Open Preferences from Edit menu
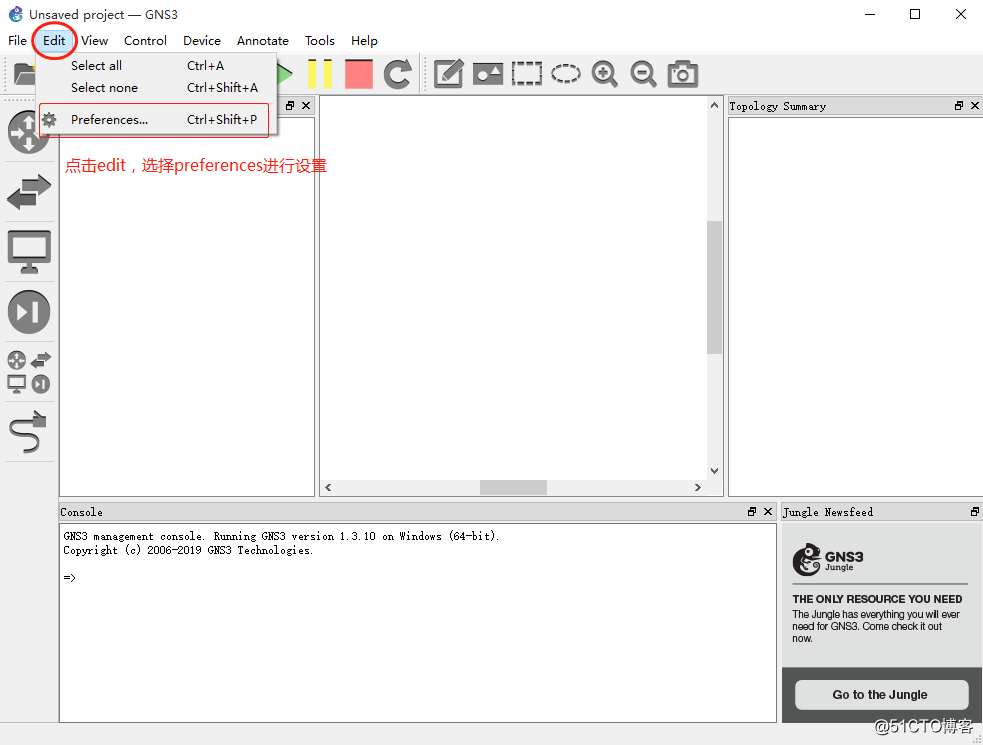 [156, 120]
